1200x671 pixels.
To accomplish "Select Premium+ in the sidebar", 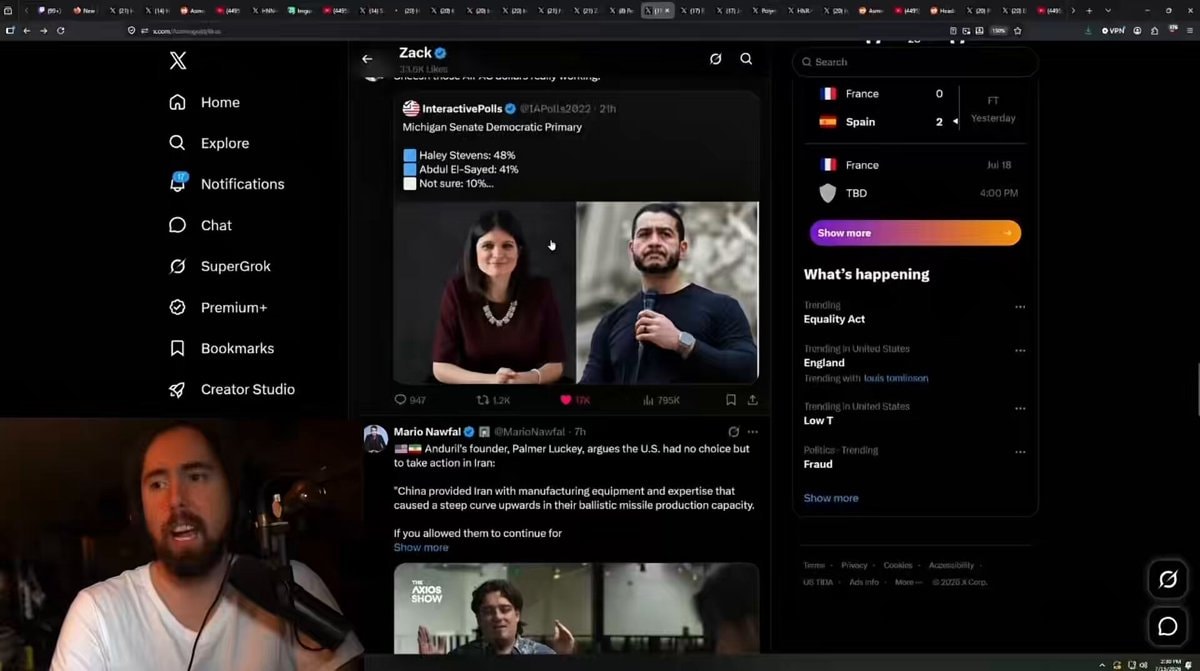I will (218, 307).
